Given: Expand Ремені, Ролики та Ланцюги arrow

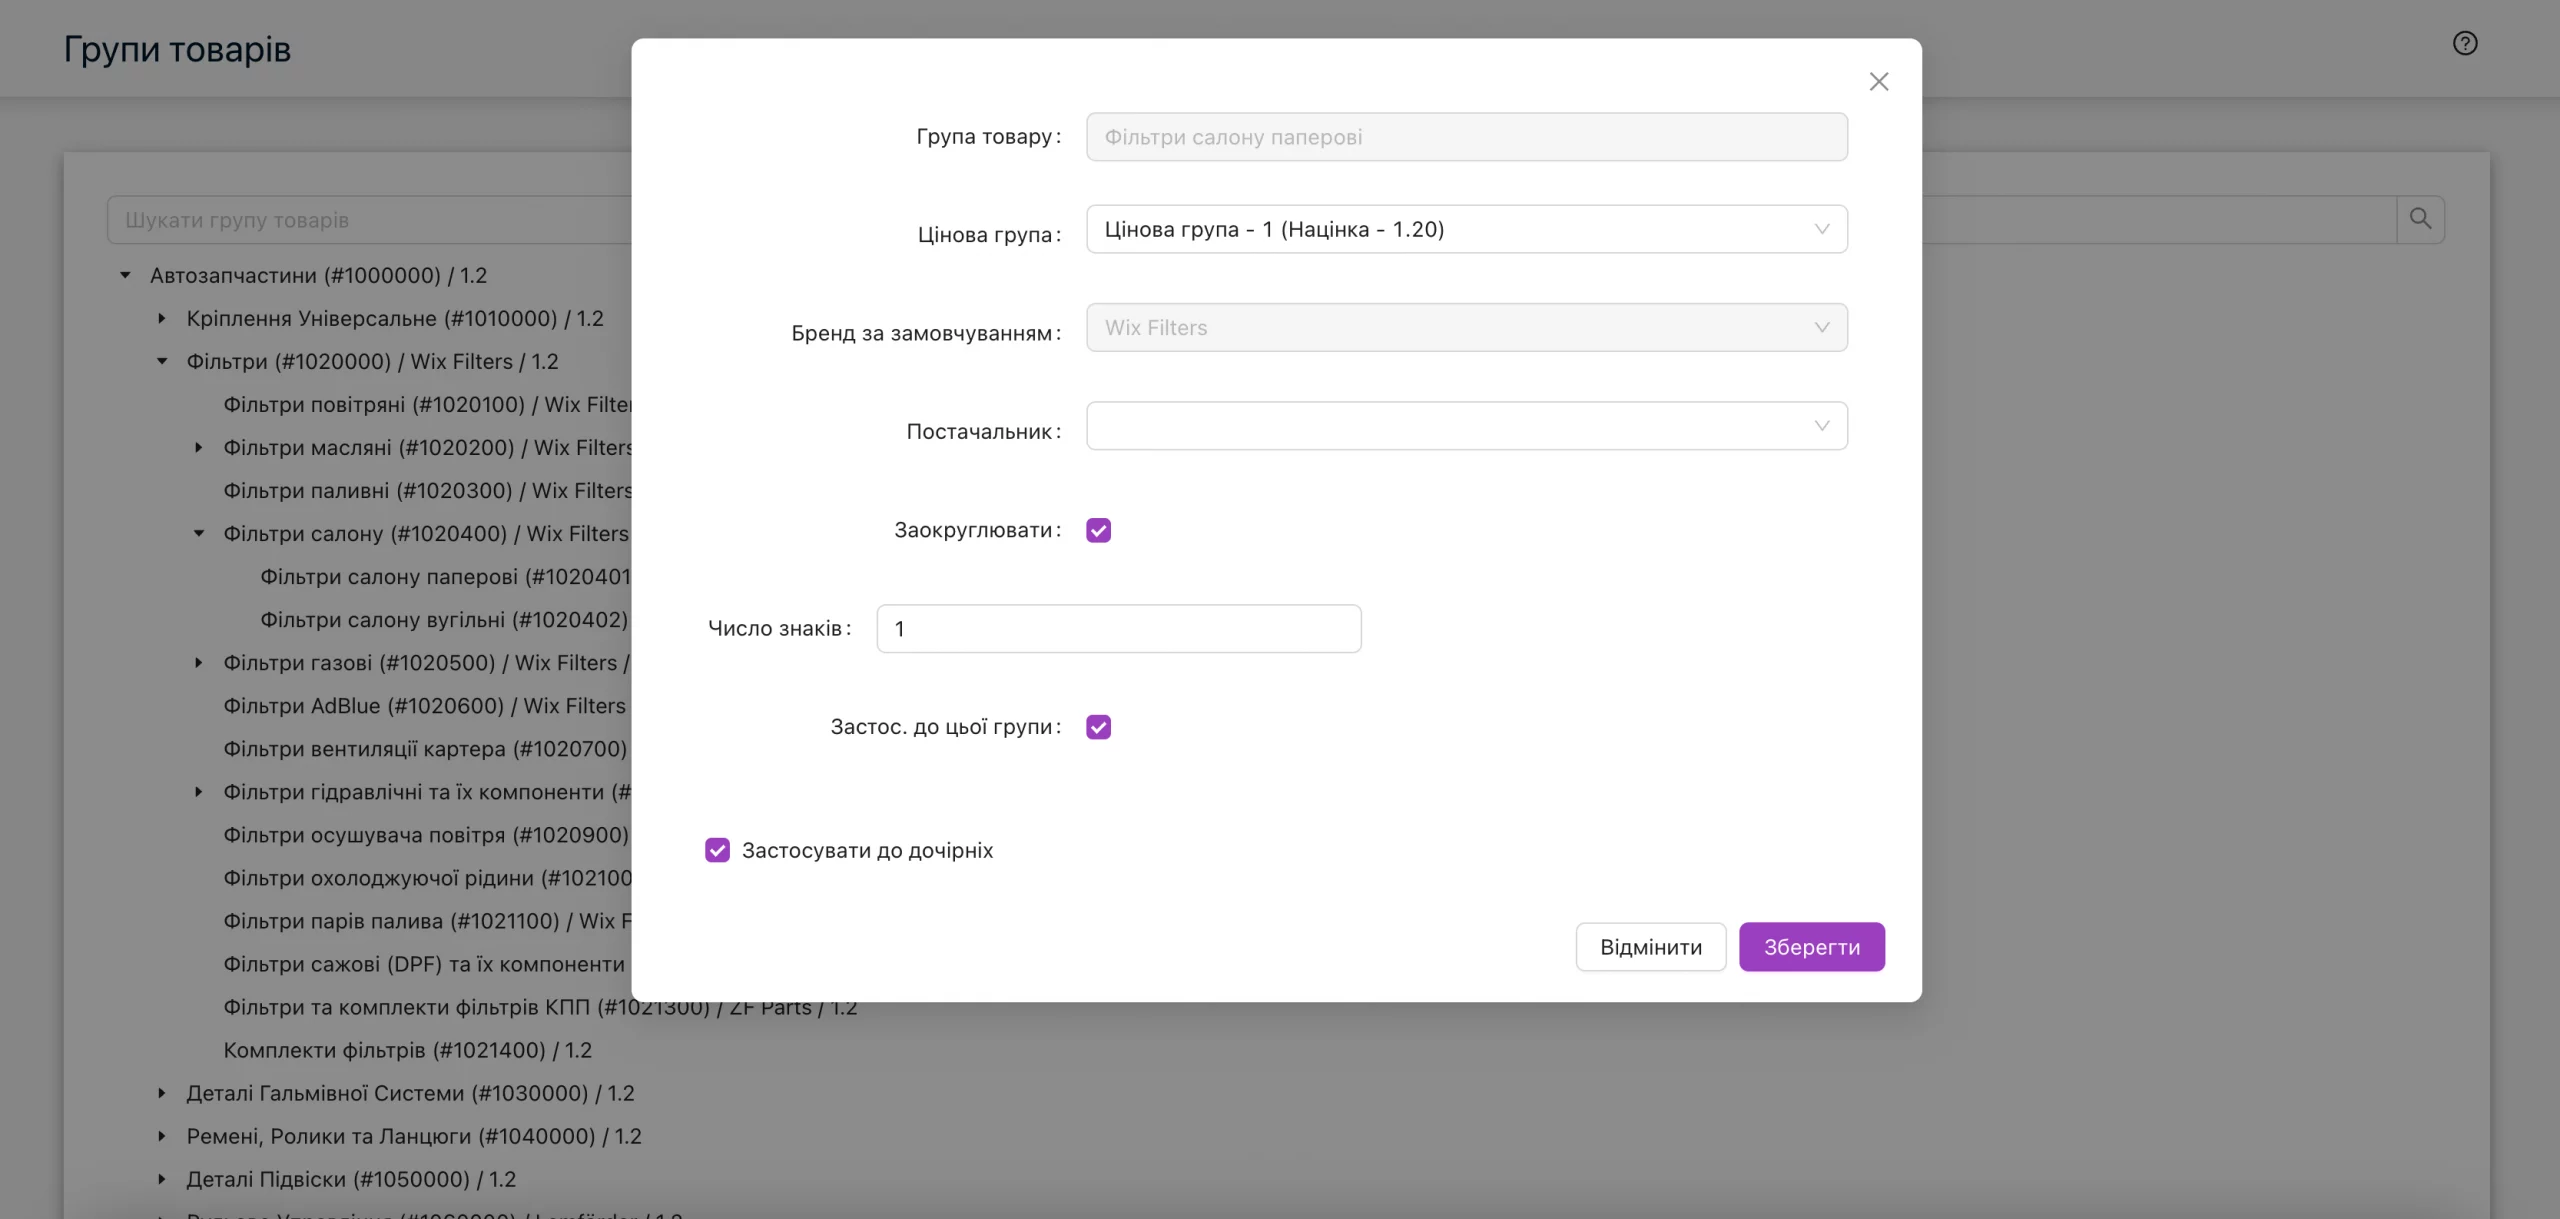Looking at the screenshot, I should 162,1136.
